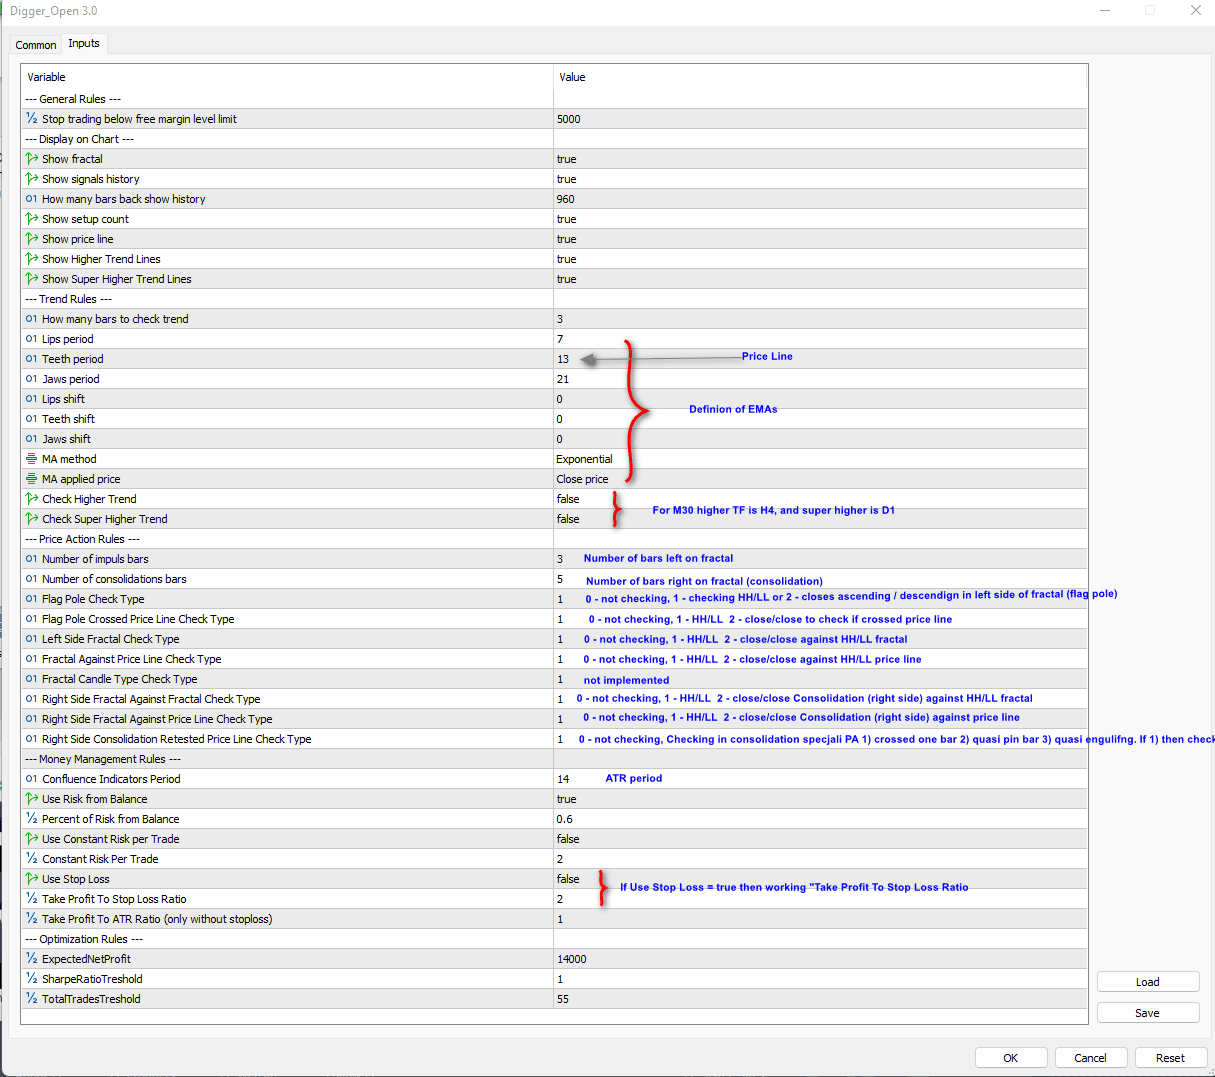The height and width of the screenshot is (1077, 1215).
Task: Select the Jaws shift row
Action: (x=554, y=439)
